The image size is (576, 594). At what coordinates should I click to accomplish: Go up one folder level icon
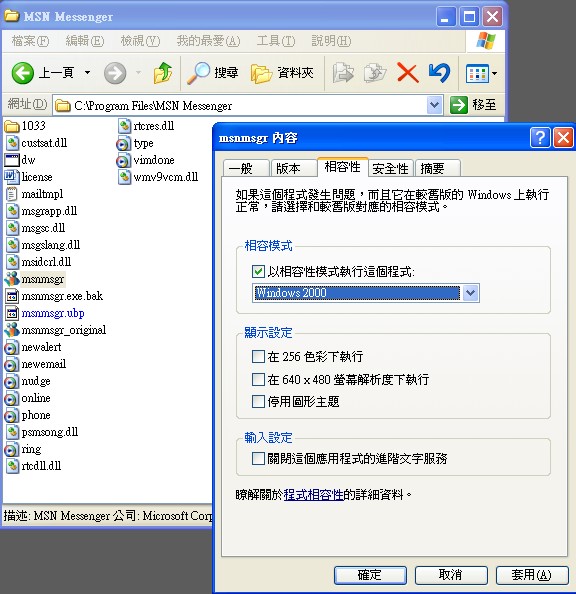point(163,73)
